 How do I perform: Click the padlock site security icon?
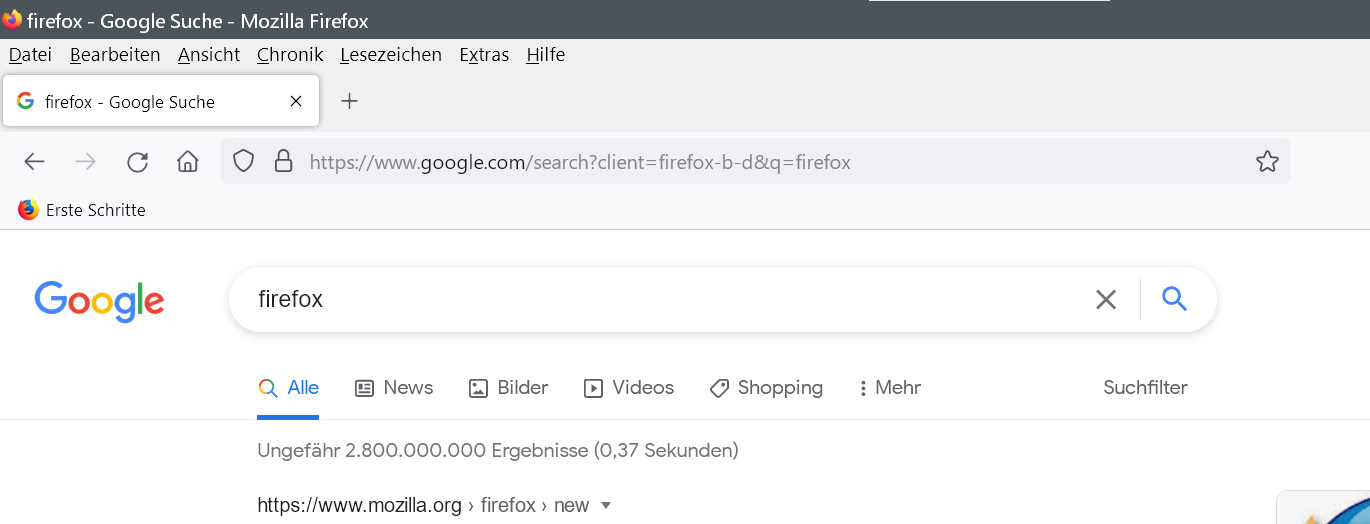click(283, 161)
